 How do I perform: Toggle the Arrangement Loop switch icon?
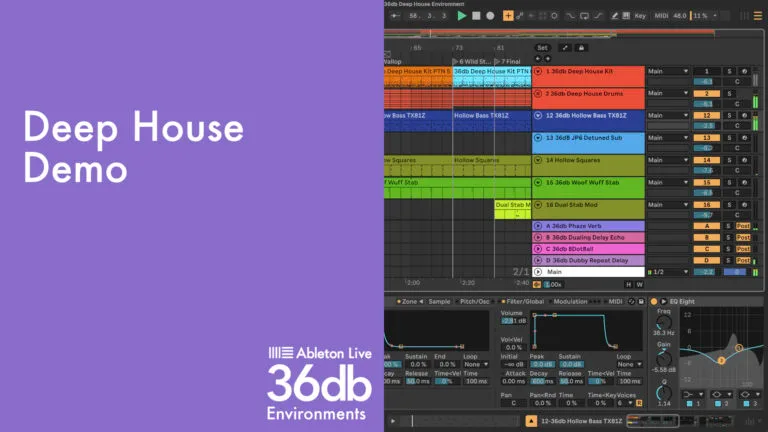pyautogui.click(x=584, y=16)
